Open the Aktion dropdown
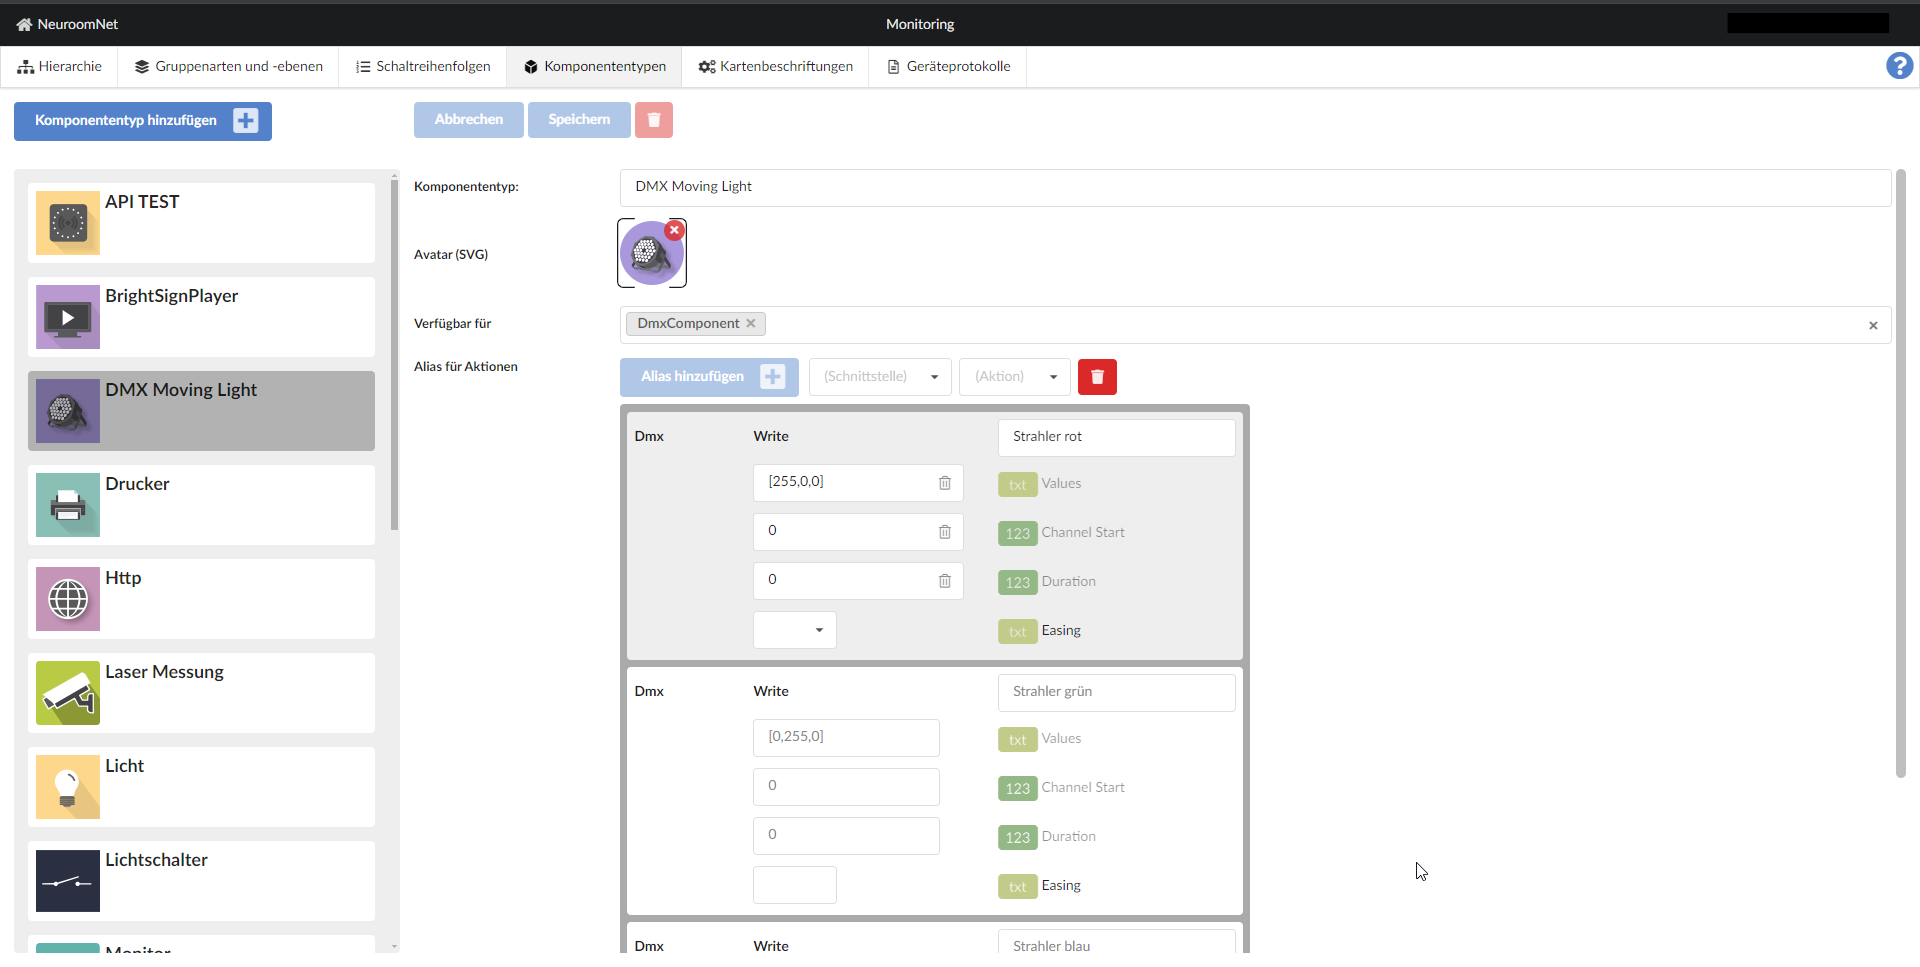 (x=1014, y=377)
